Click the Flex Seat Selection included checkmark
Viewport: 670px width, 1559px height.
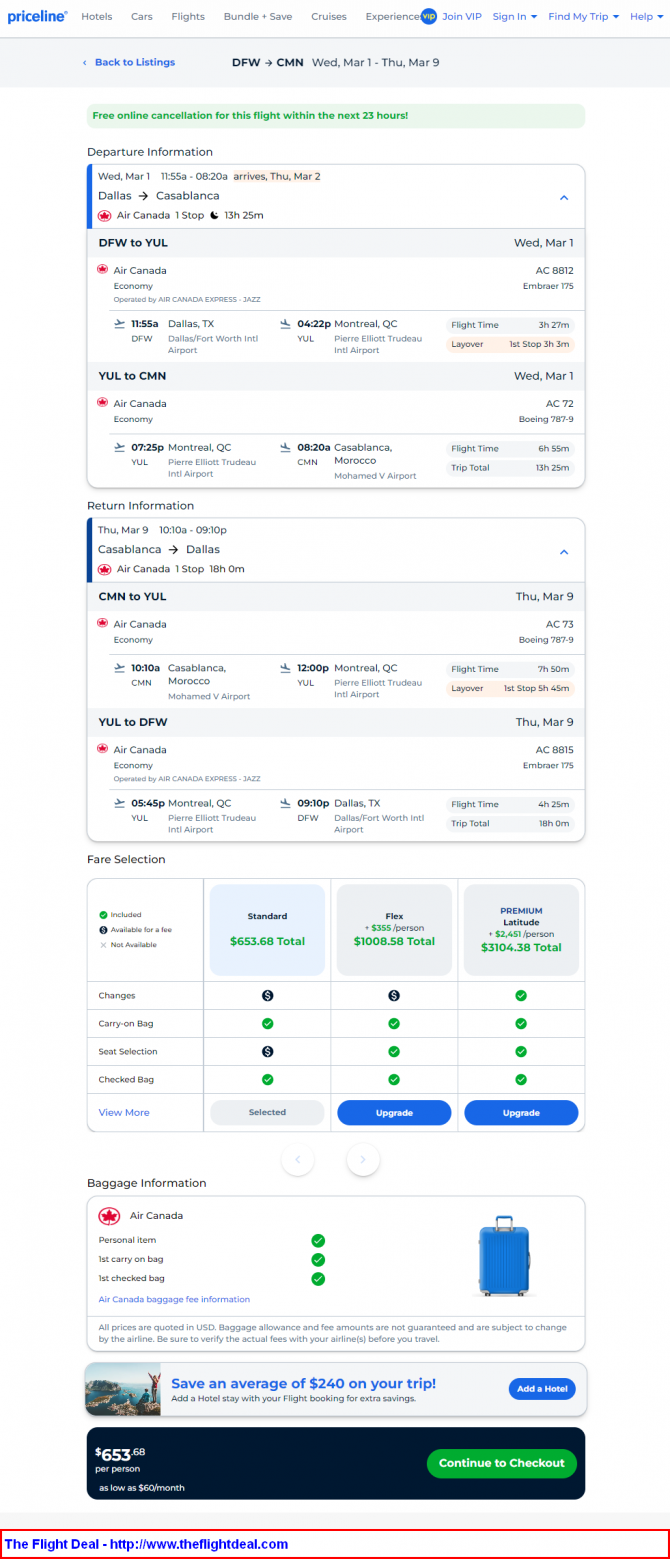[394, 1052]
